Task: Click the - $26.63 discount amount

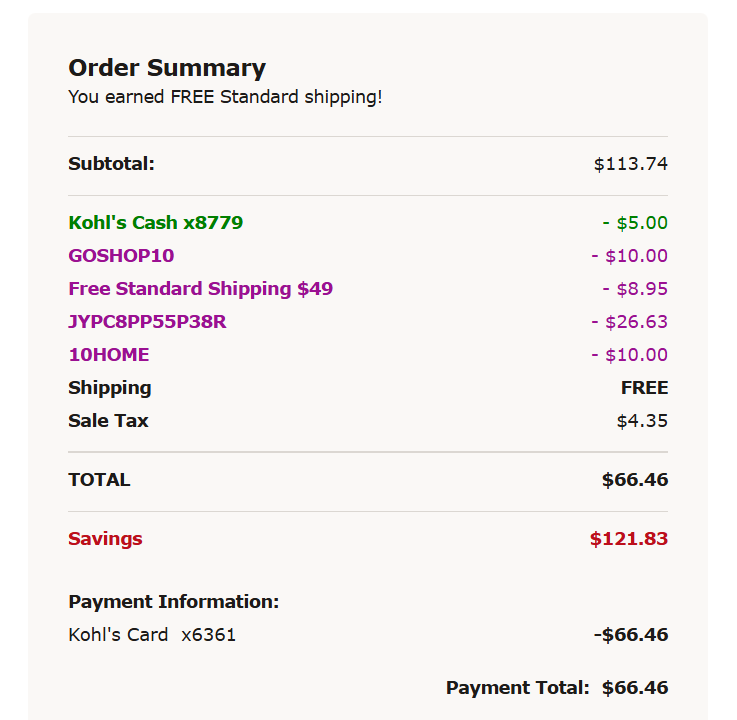Action: pos(629,322)
